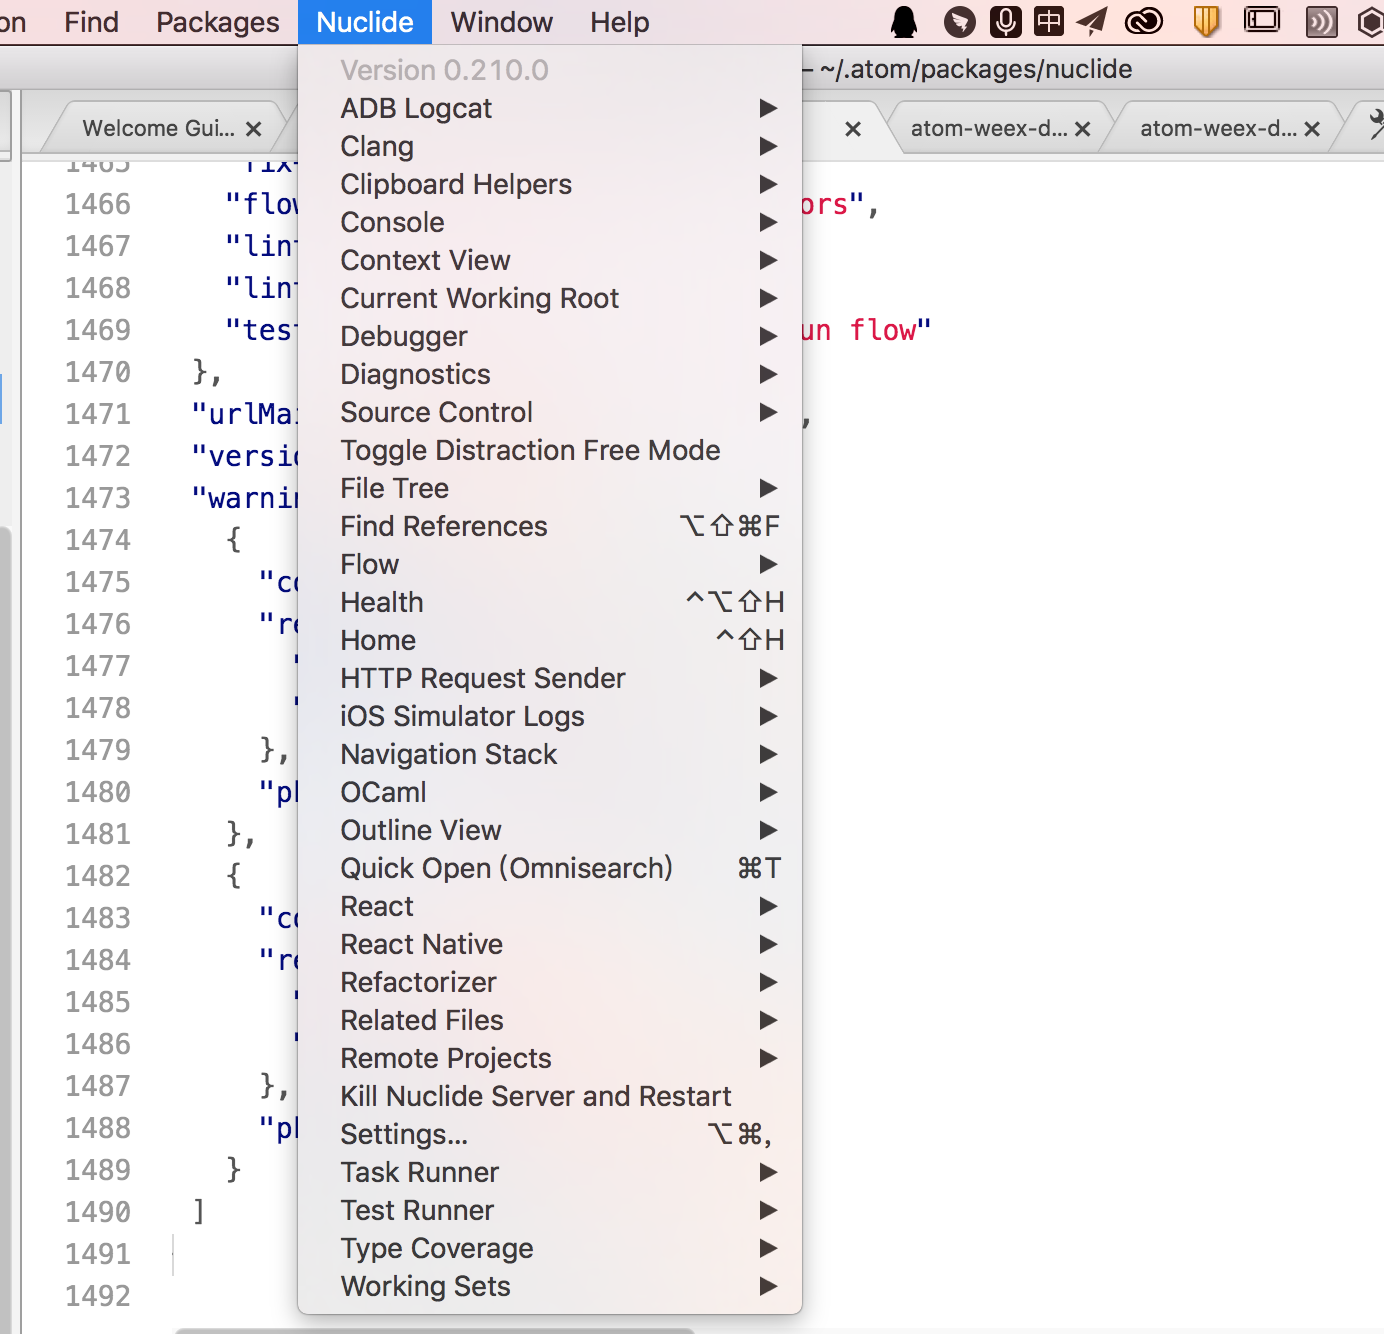Screen dimensions: 1384x1334
Task: Open the QQ penguin menu bar icon
Action: pyautogui.click(x=904, y=22)
